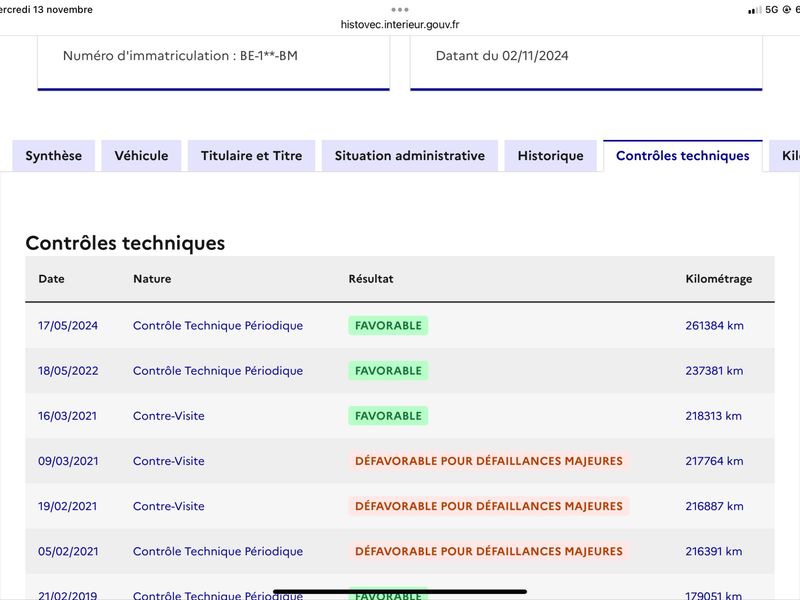
Task: Click the FAVORABLE badge for 17/05/2024
Action: 388,326
